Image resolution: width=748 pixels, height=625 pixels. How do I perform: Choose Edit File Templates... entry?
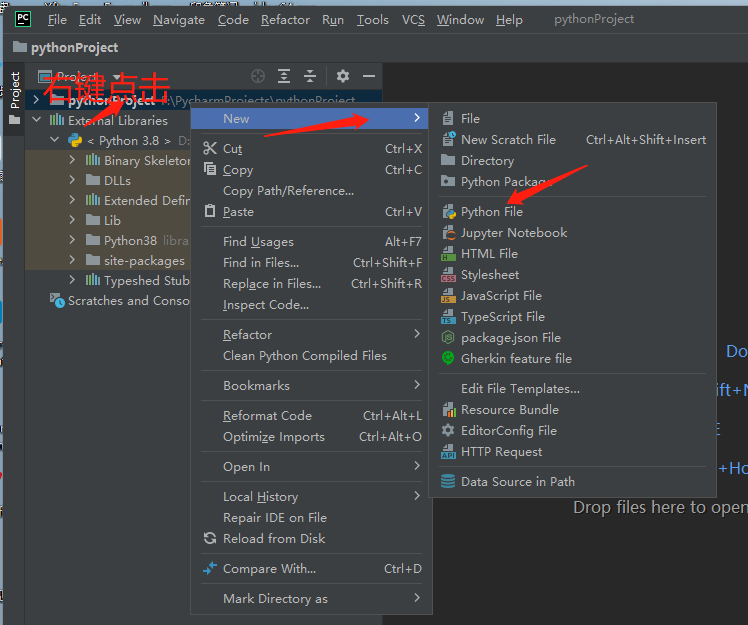point(572,389)
